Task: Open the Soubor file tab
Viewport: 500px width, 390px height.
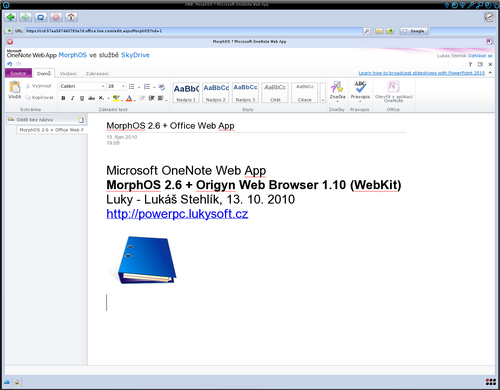Action: pyautogui.click(x=18, y=73)
